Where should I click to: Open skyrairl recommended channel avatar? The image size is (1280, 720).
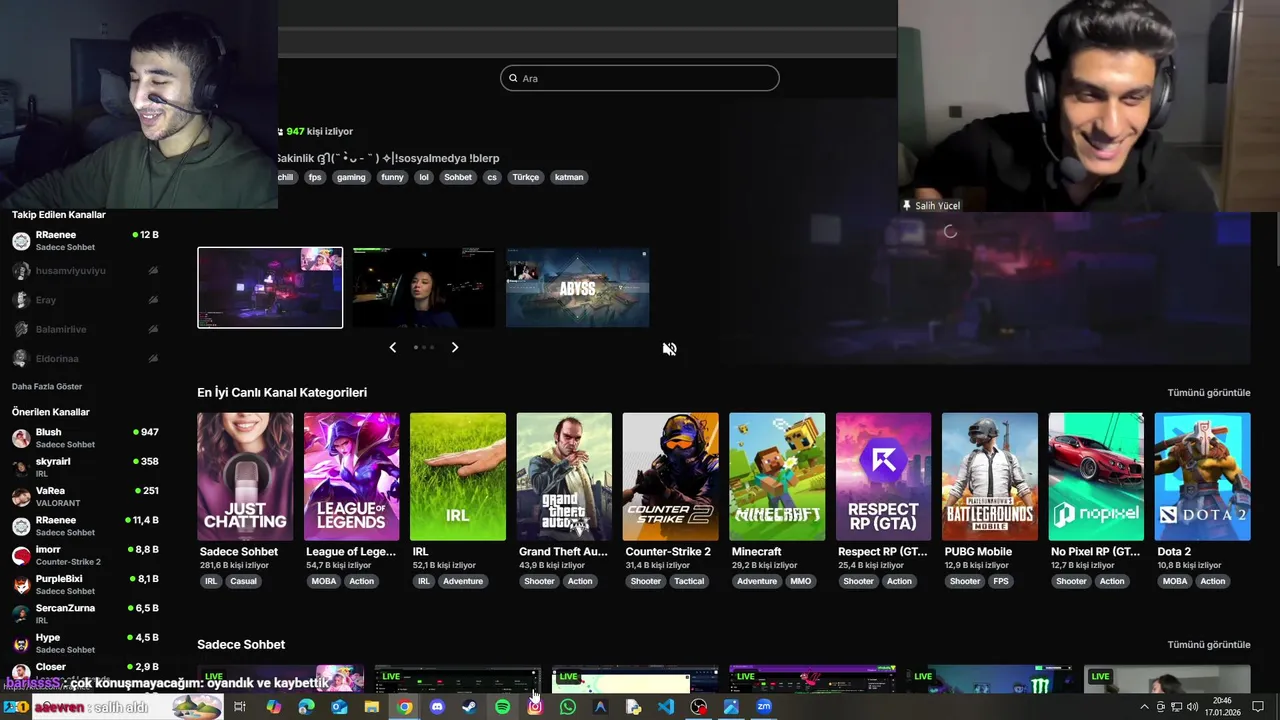[x=21, y=467]
